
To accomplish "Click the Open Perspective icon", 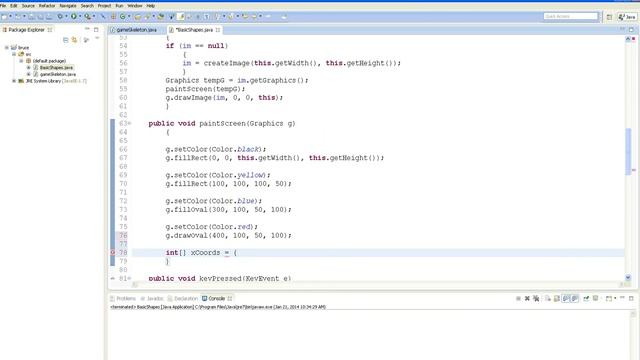I will 609,17.
